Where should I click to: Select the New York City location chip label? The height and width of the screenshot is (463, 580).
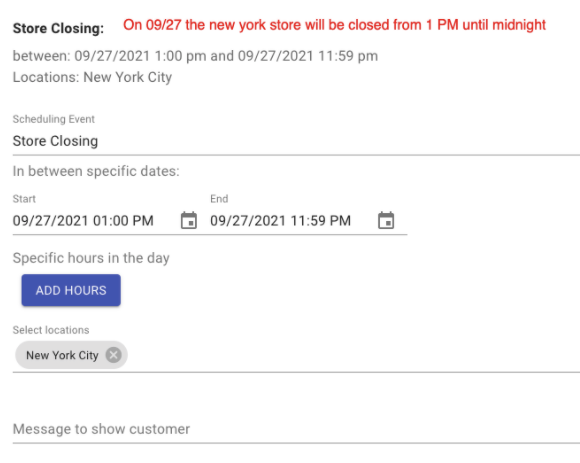click(62, 355)
